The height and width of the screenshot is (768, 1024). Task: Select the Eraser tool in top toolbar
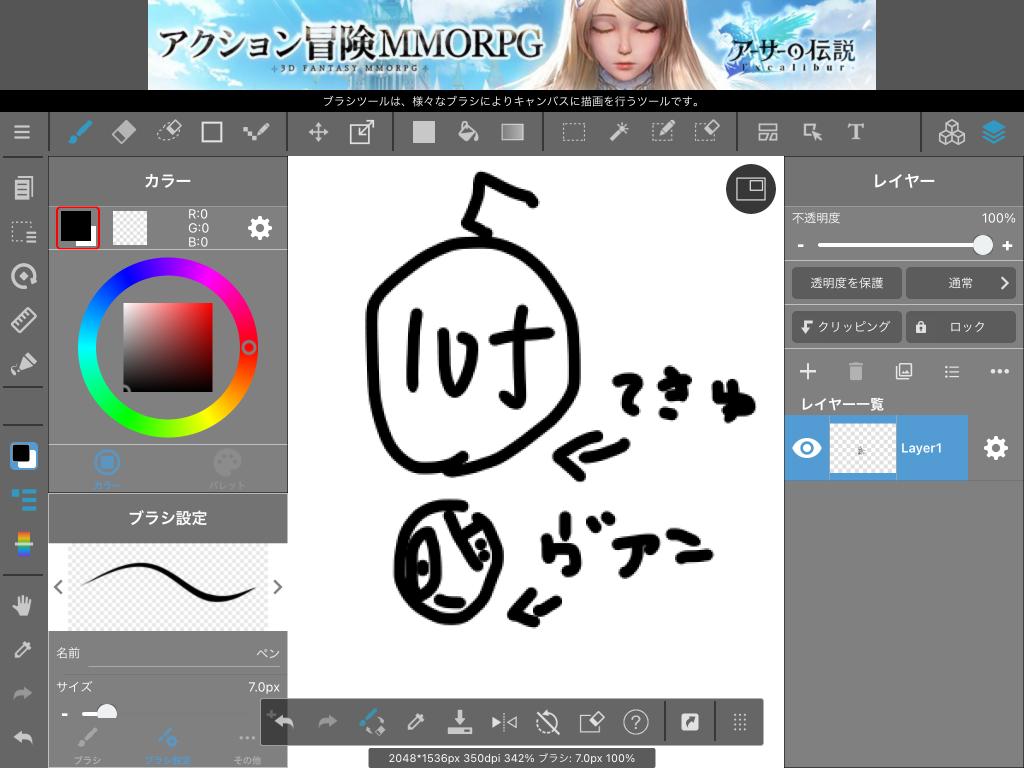point(123,132)
